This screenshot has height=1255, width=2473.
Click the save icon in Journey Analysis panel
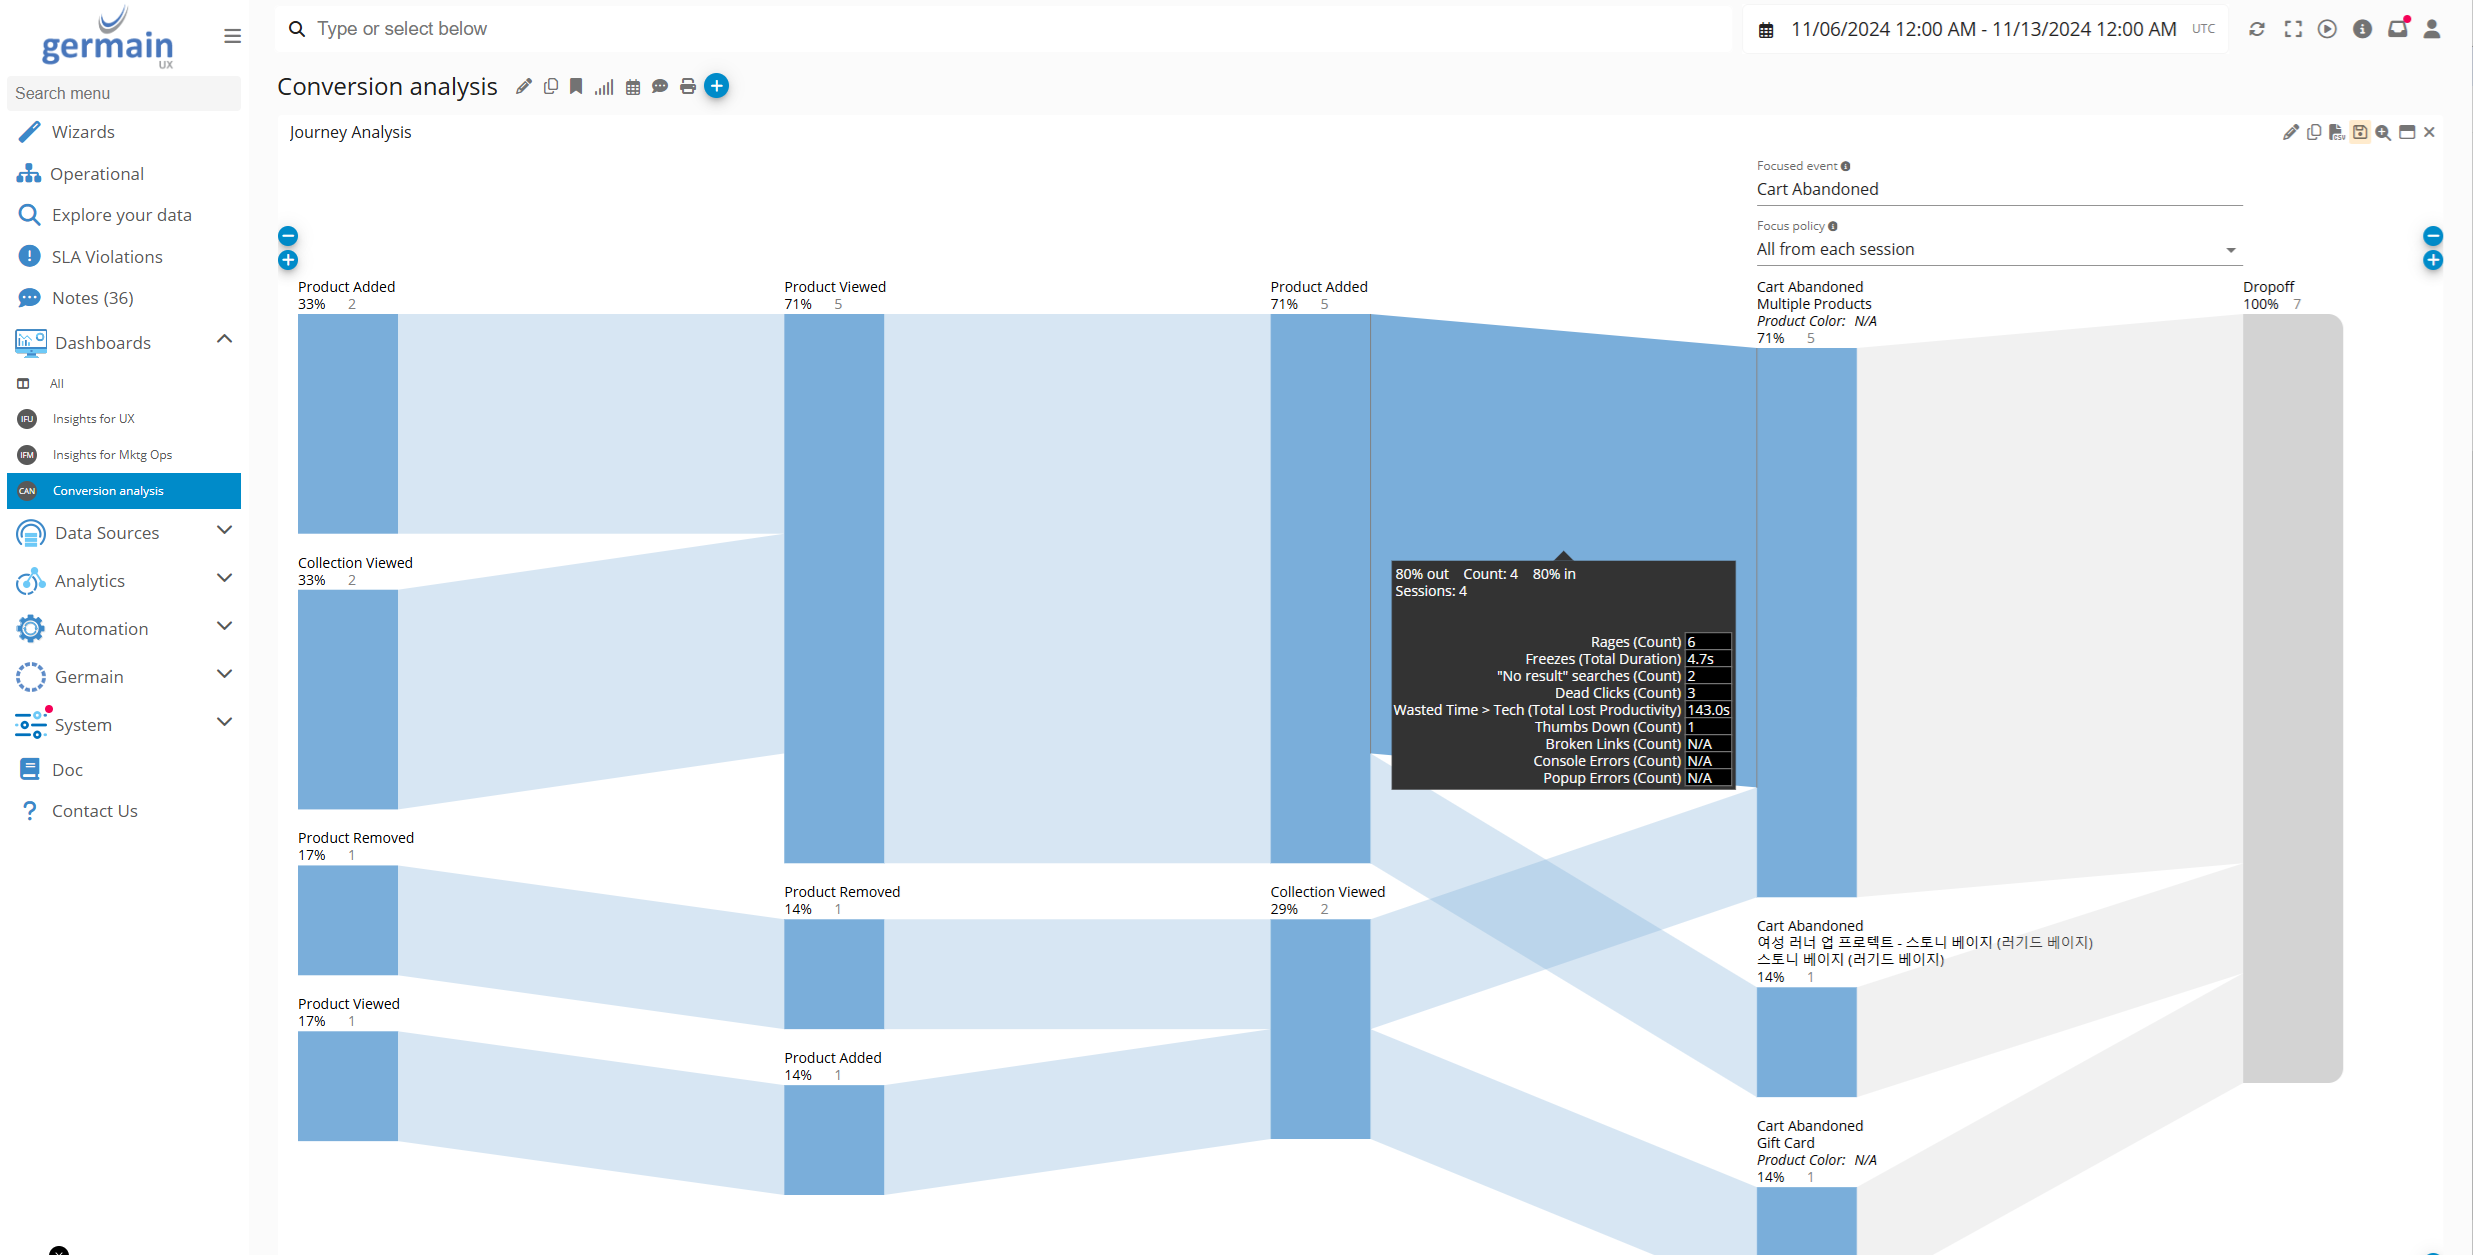pos(2360,132)
